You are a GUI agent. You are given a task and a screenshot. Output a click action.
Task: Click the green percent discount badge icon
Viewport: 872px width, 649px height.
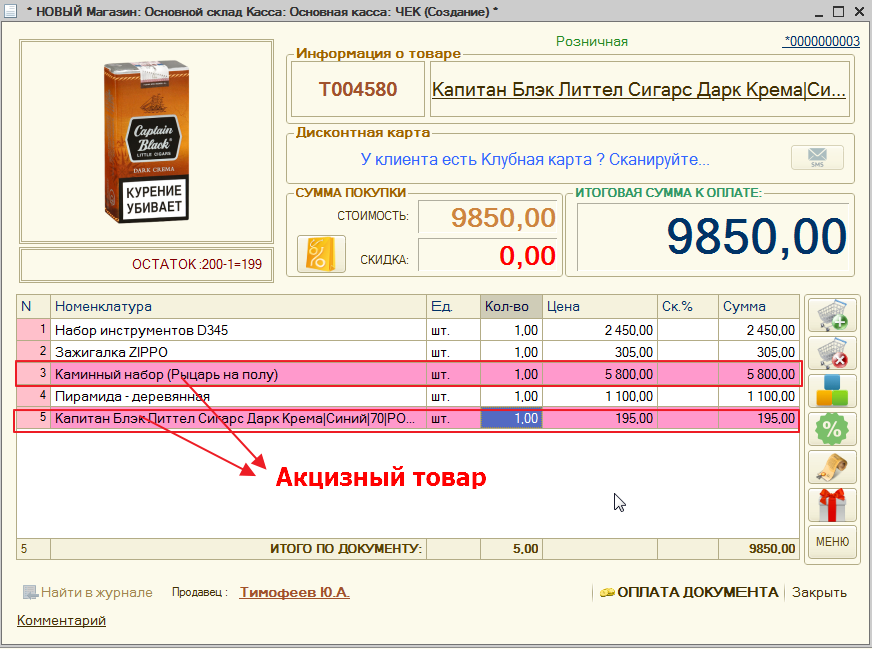(x=832, y=429)
